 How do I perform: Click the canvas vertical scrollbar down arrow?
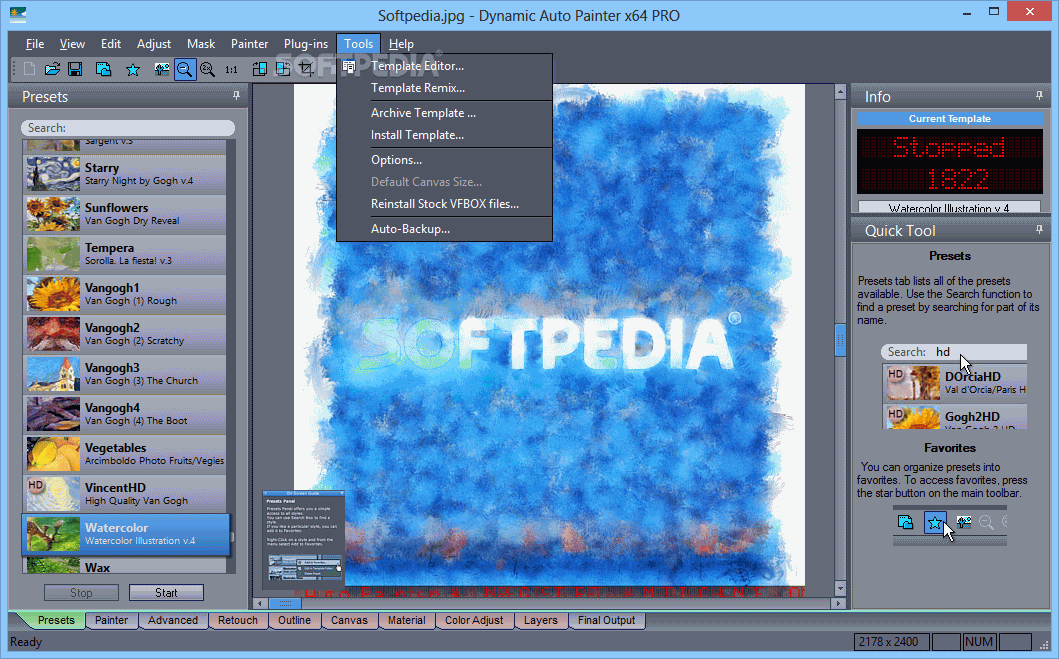tap(840, 587)
